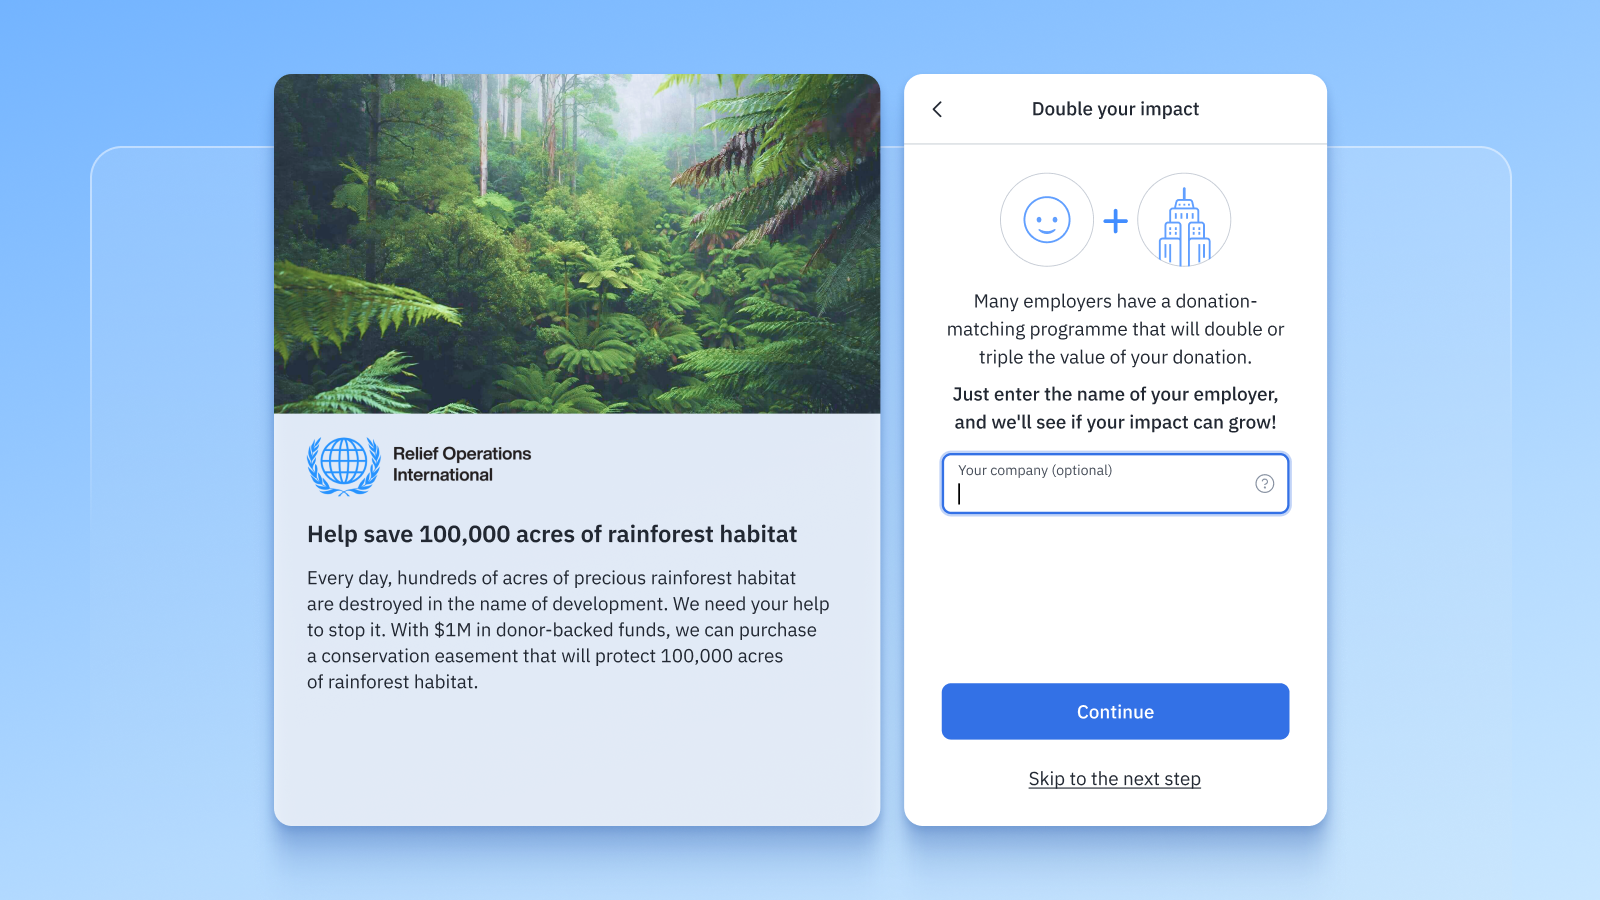Click the rainforest banner photo
The height and width of the screenshot is (900, 1600).
(x=577, y=244)
